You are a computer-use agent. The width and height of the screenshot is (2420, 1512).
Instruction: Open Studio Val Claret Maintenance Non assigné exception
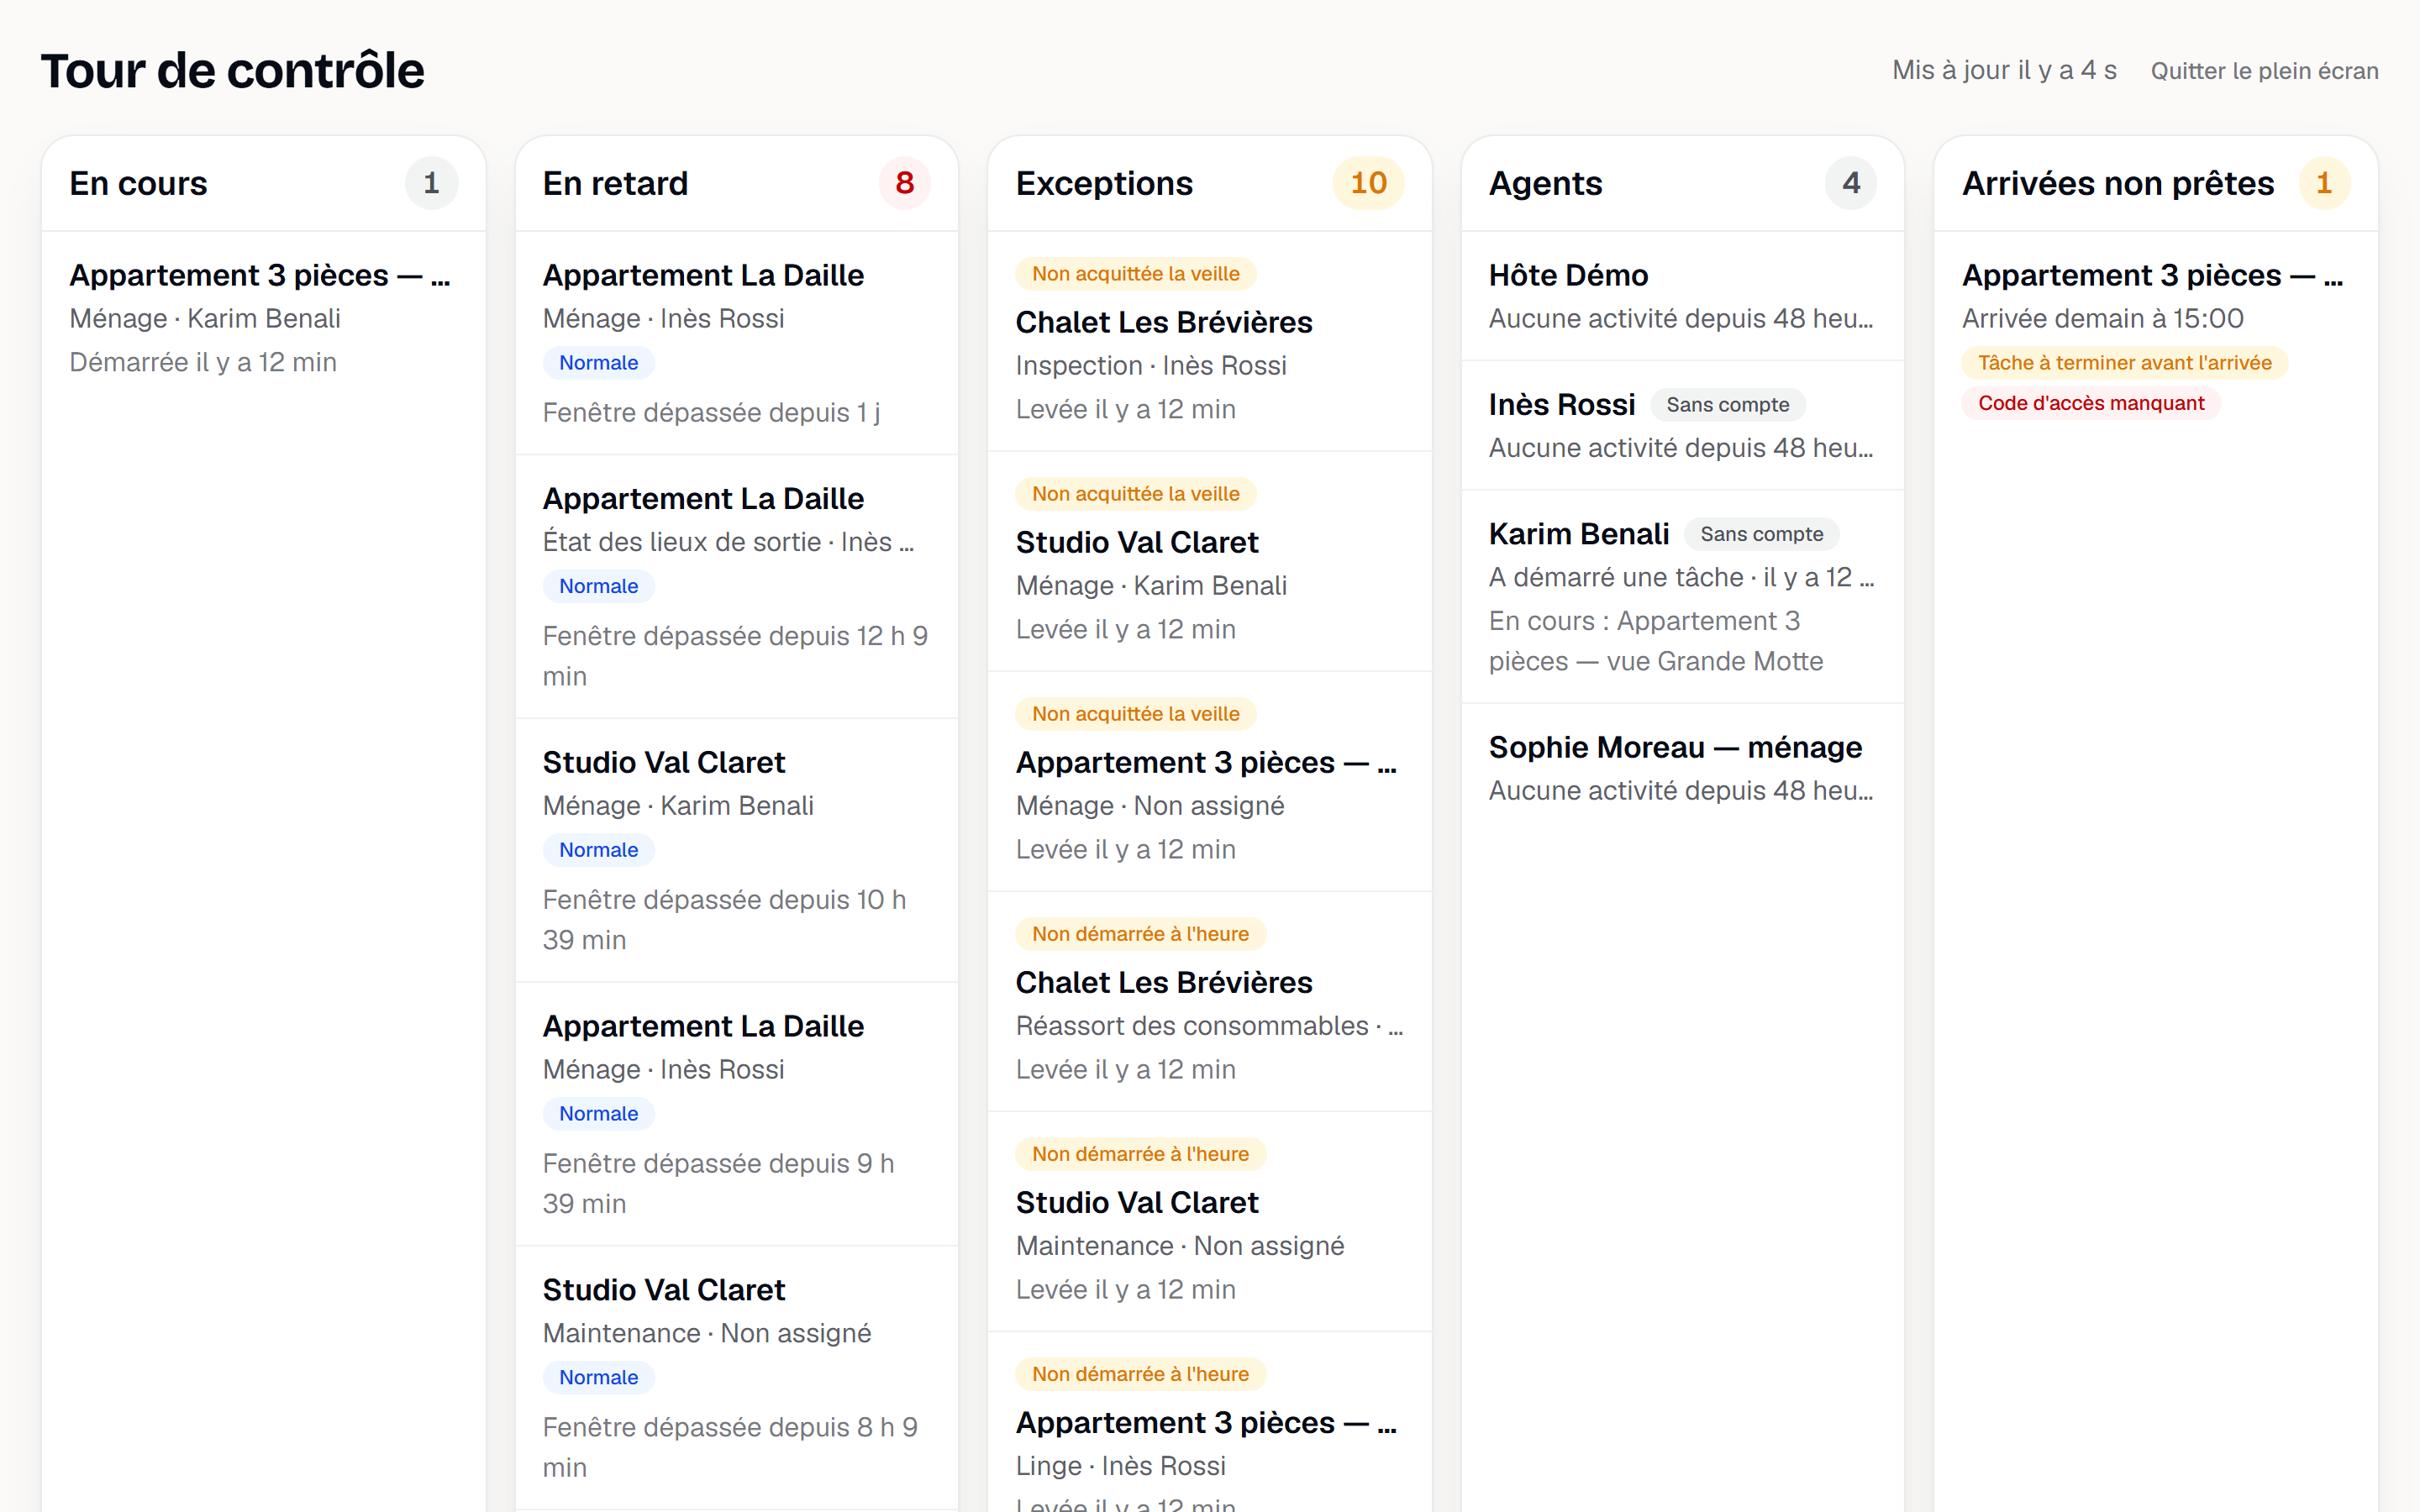tap(1210, 1222)
